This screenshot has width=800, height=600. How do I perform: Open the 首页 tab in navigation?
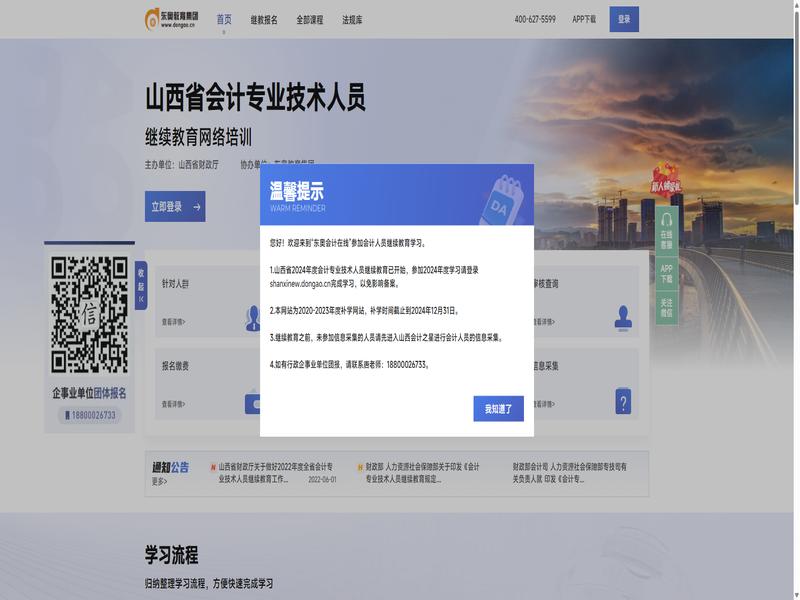(224, 19)
